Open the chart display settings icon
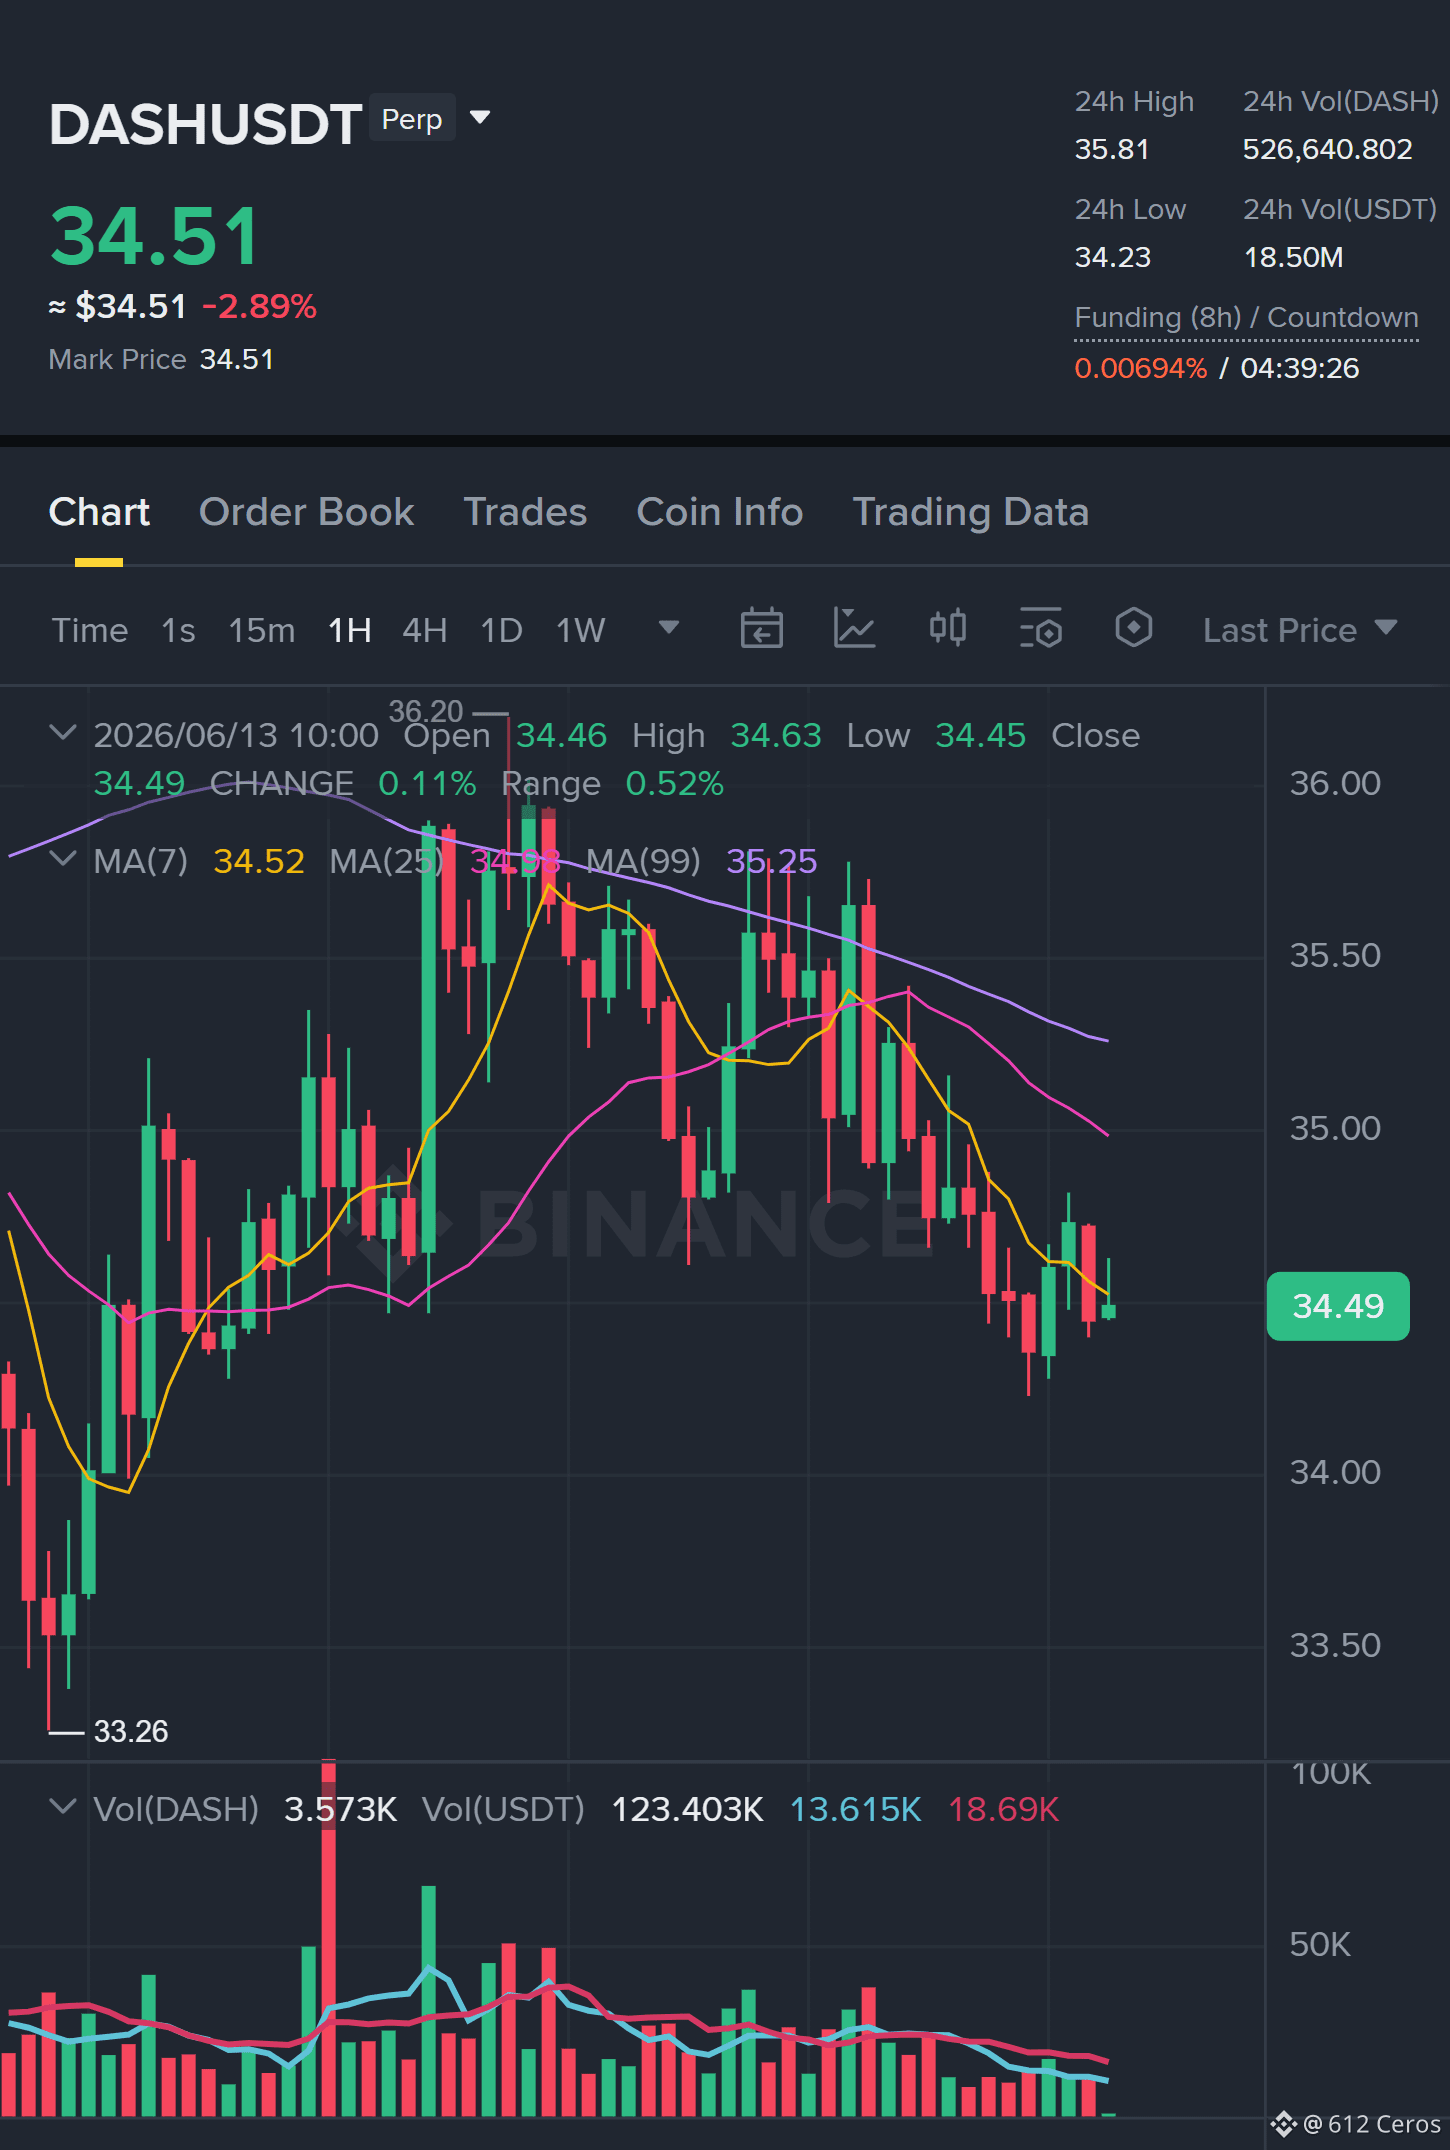 click(x=1040, y=629)
